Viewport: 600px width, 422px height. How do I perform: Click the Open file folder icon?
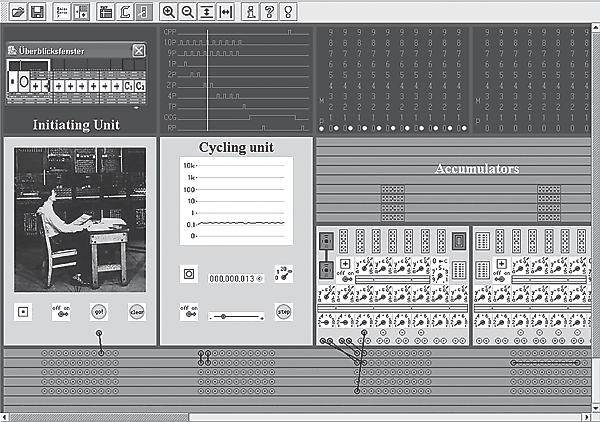tap(17, 12)
